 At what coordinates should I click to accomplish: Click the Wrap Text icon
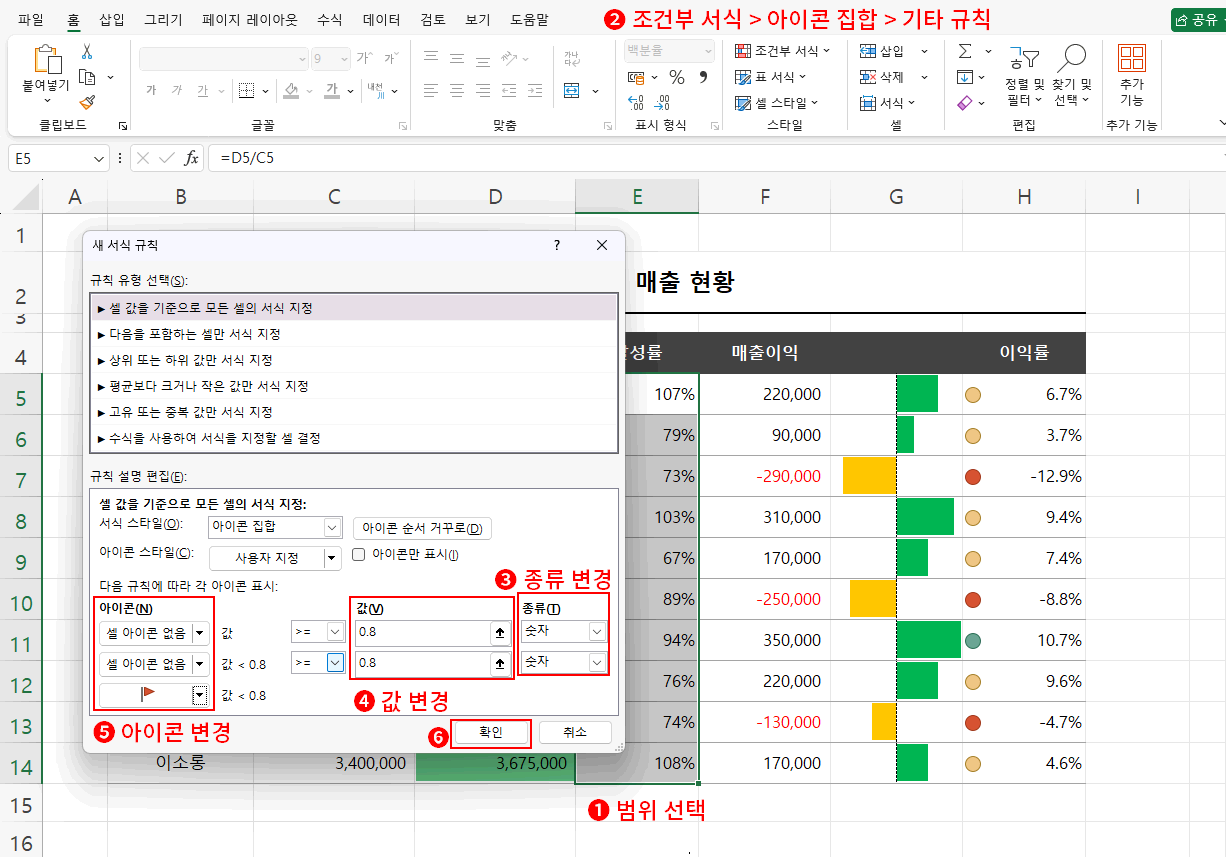(x=572, y=58)
